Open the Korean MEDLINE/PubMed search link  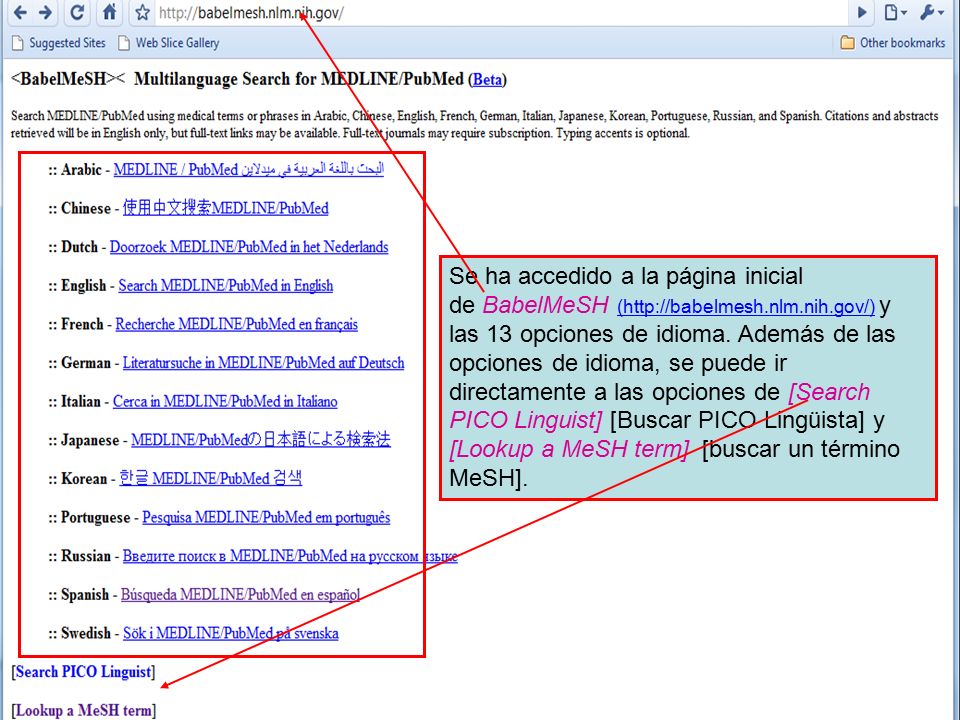(x=211, y=478)
